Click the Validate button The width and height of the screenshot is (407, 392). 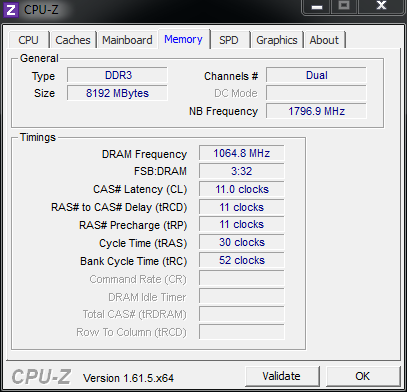pos(281,376)
